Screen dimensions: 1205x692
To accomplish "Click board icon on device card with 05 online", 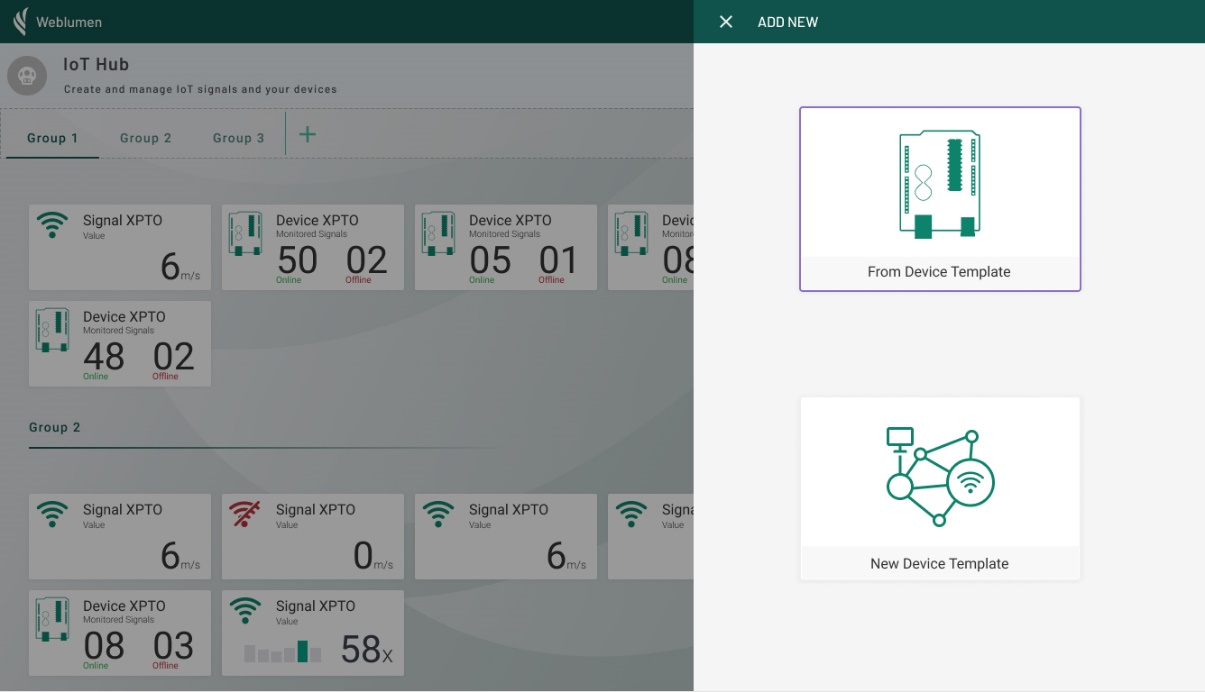I will click(x=439, y=233).
